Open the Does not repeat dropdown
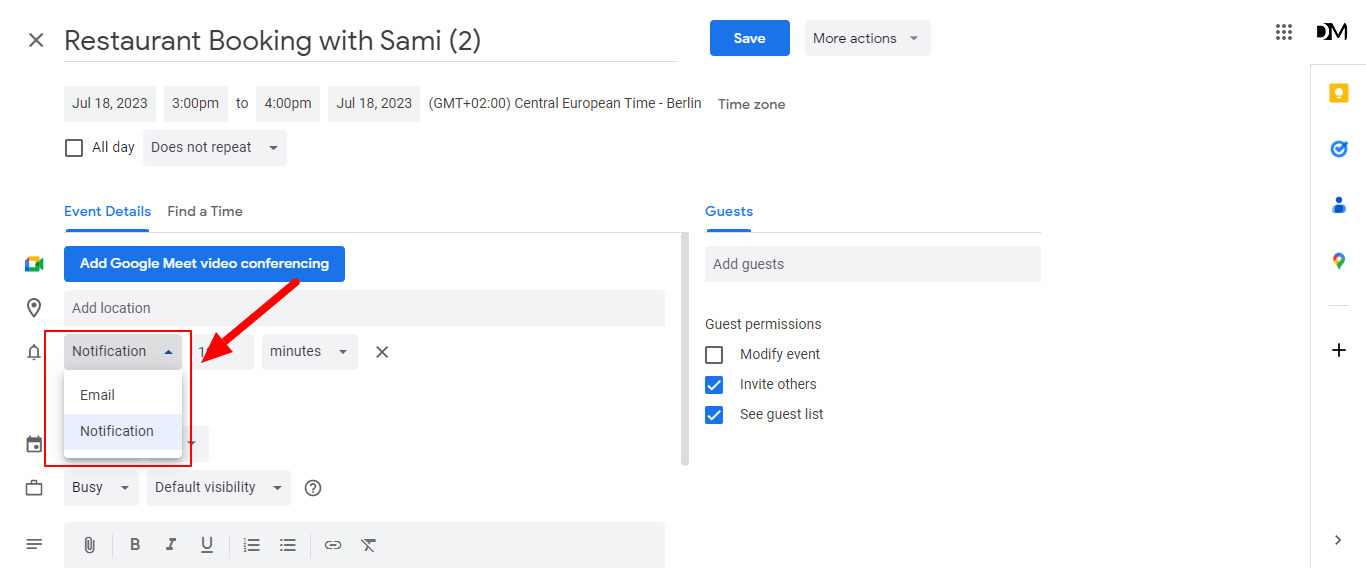Image resolution: width=1366 pixels, height=568 pixels. point(214,148)
